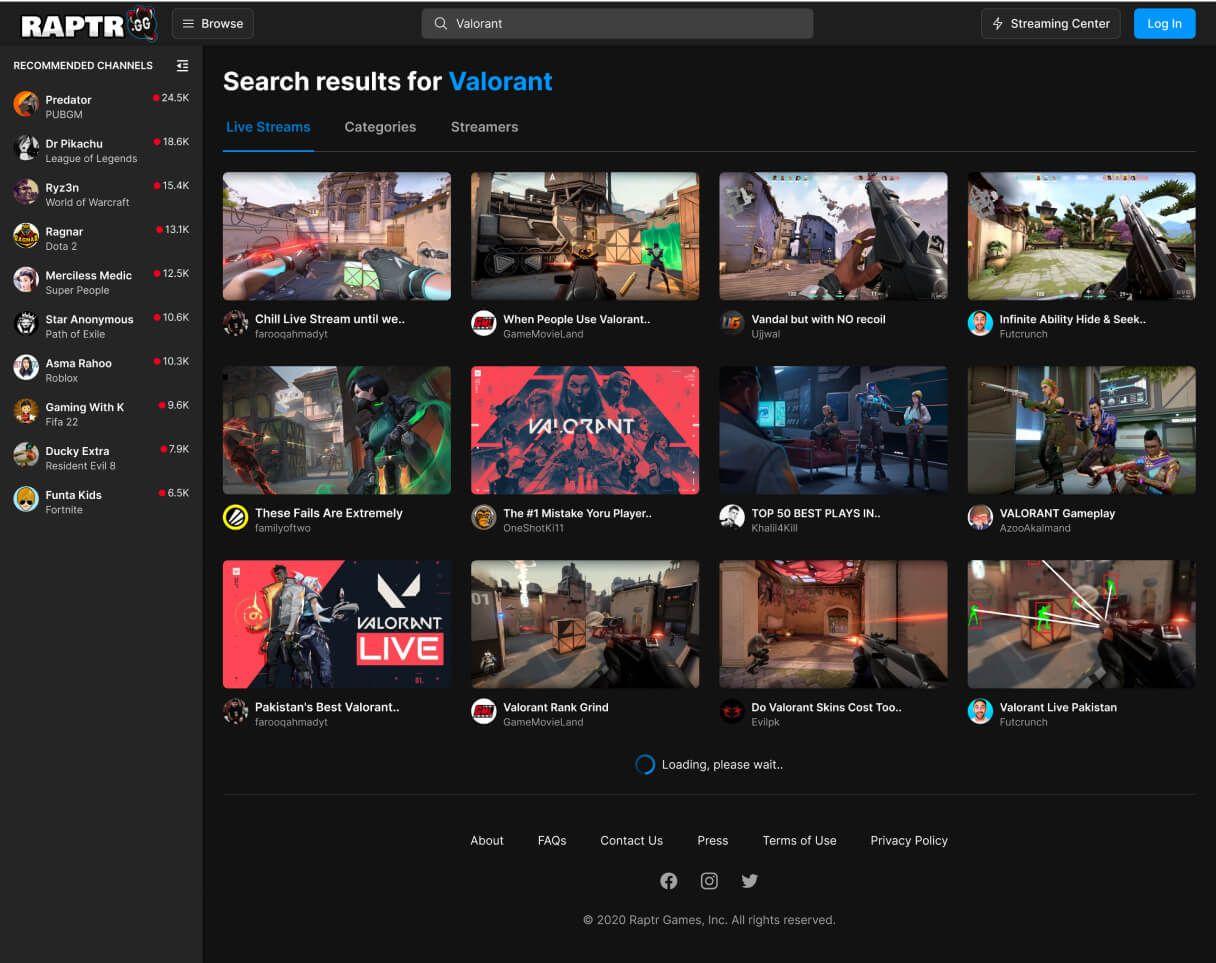The height and width of the screenshot is (963, 1216).
Task: Click Khalil4Kill streamer avatar icon
Action: click(x=732, y=517)
